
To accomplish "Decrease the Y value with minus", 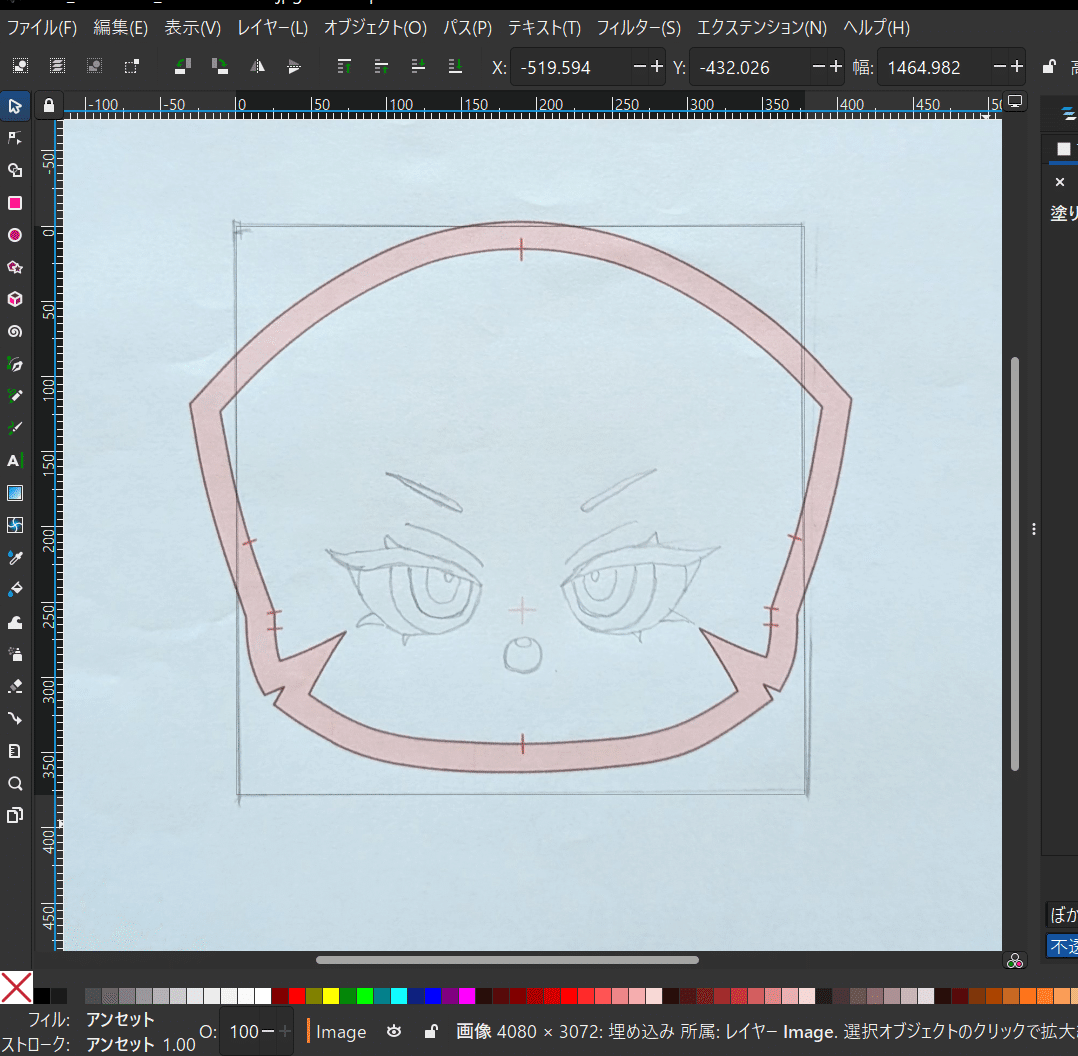I will [818, 67].
